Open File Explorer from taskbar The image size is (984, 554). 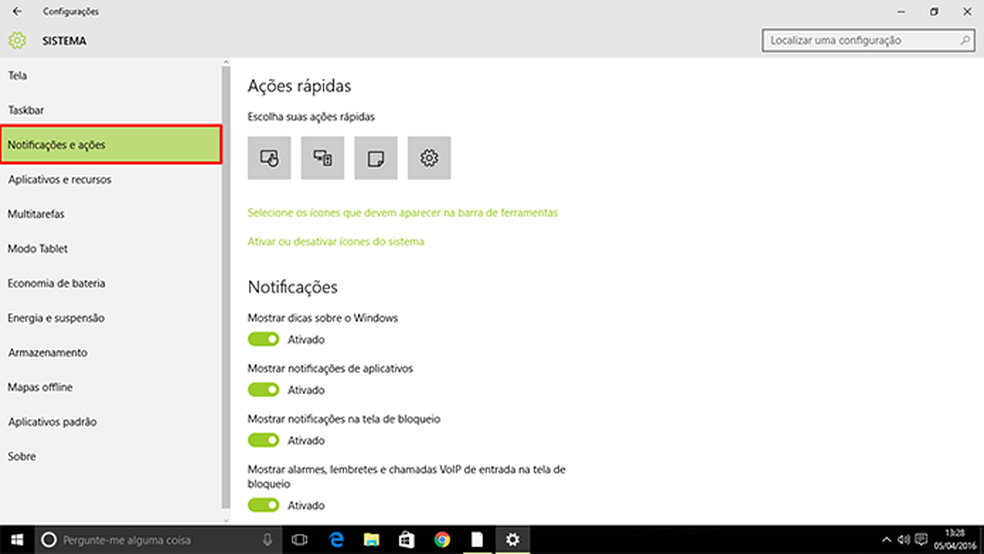point(372,540)
